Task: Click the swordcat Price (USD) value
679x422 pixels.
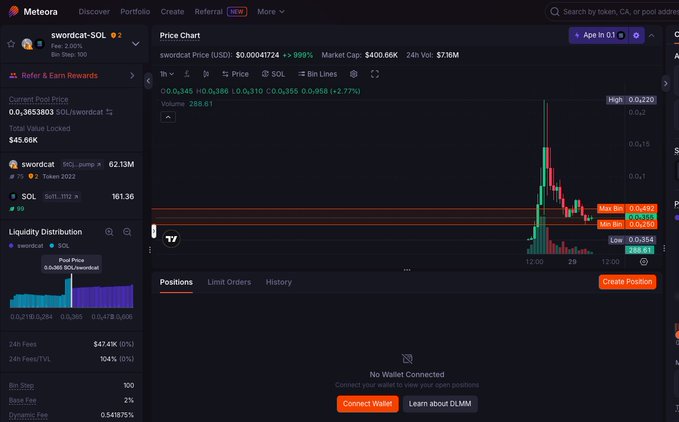Action: pos(257,55)
